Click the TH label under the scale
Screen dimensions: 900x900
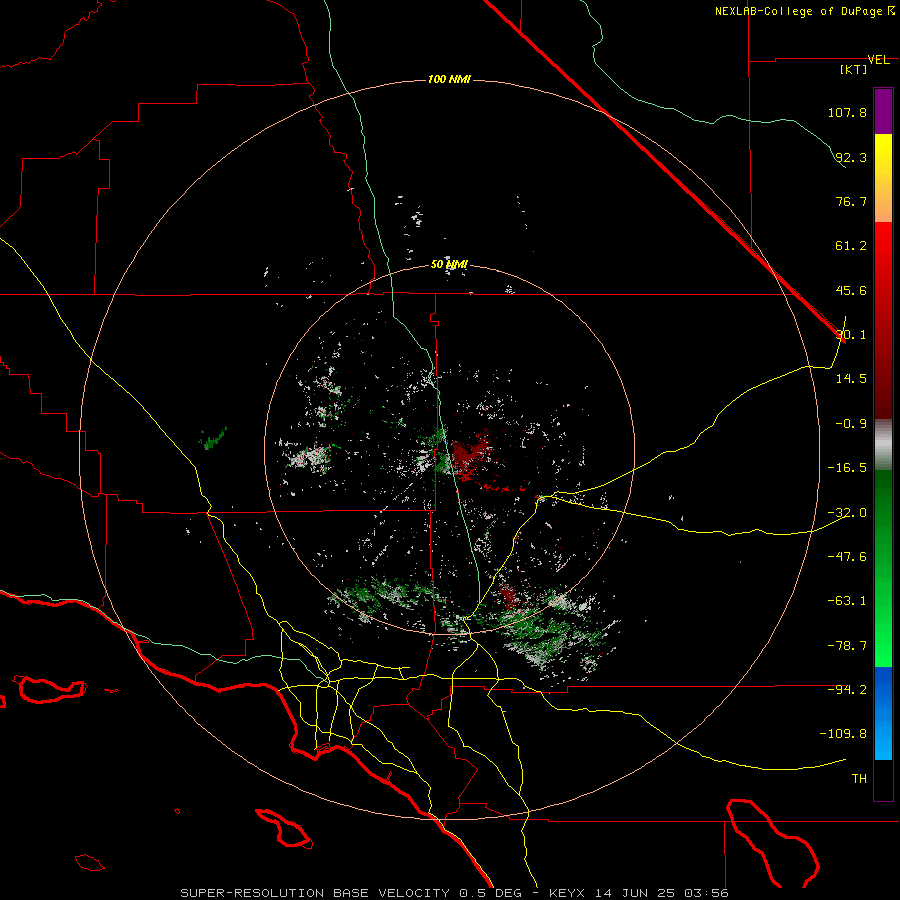point(859,779)
